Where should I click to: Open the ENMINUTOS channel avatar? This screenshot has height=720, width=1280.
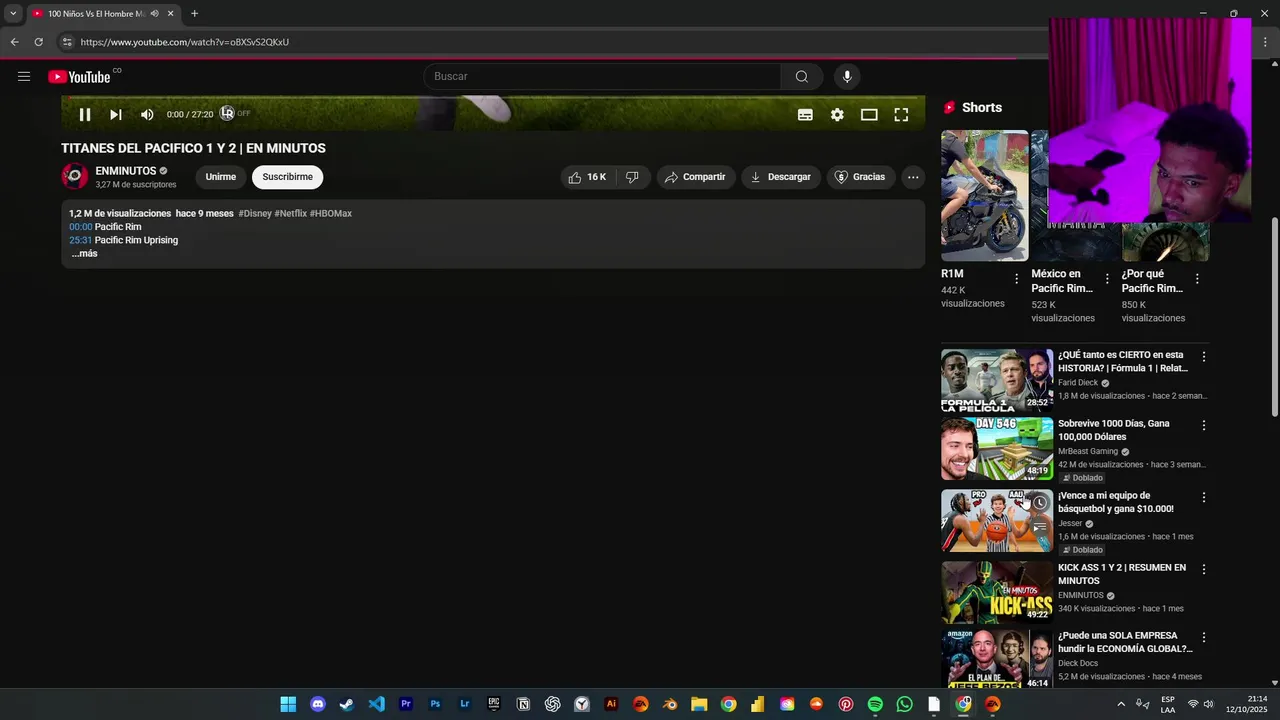tap(75, 177)
